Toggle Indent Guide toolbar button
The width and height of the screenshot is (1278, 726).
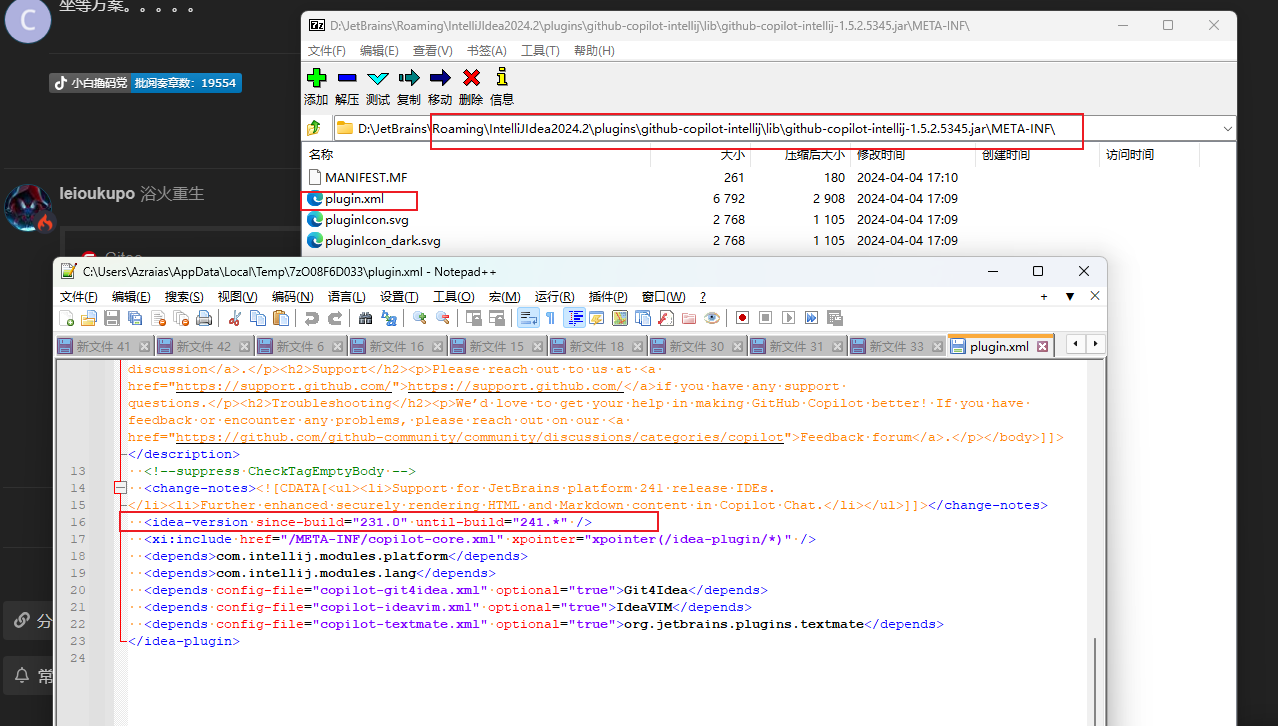coord(576,318)
